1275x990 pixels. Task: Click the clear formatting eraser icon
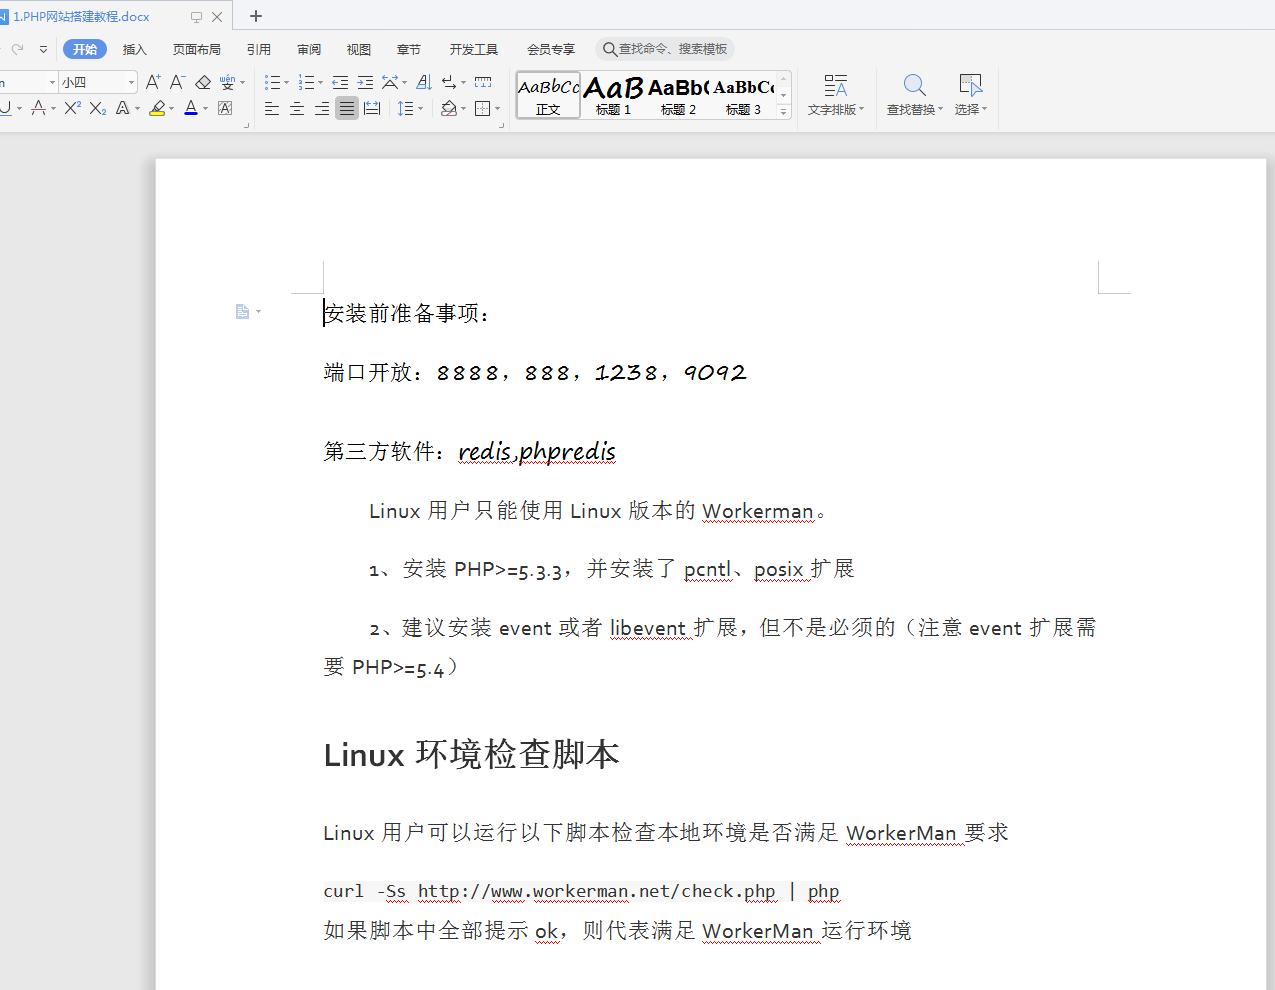point(203,82)
